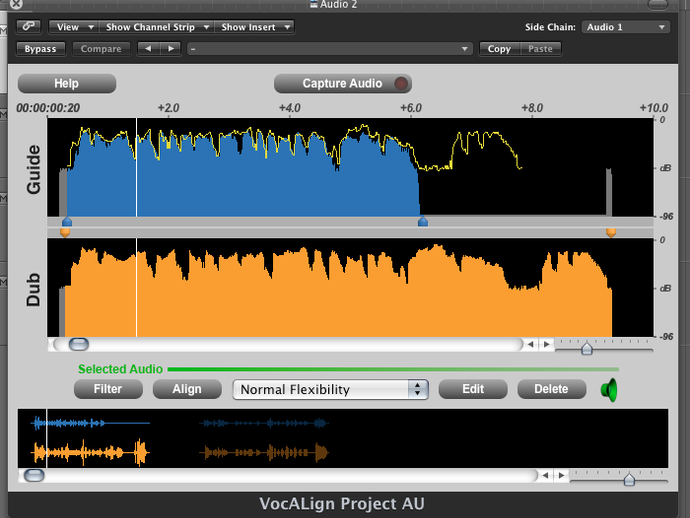Click the orange Dub waveform display
Viewport: 690px width, 518px height.
pyautogui.click(x=350, y=288)
